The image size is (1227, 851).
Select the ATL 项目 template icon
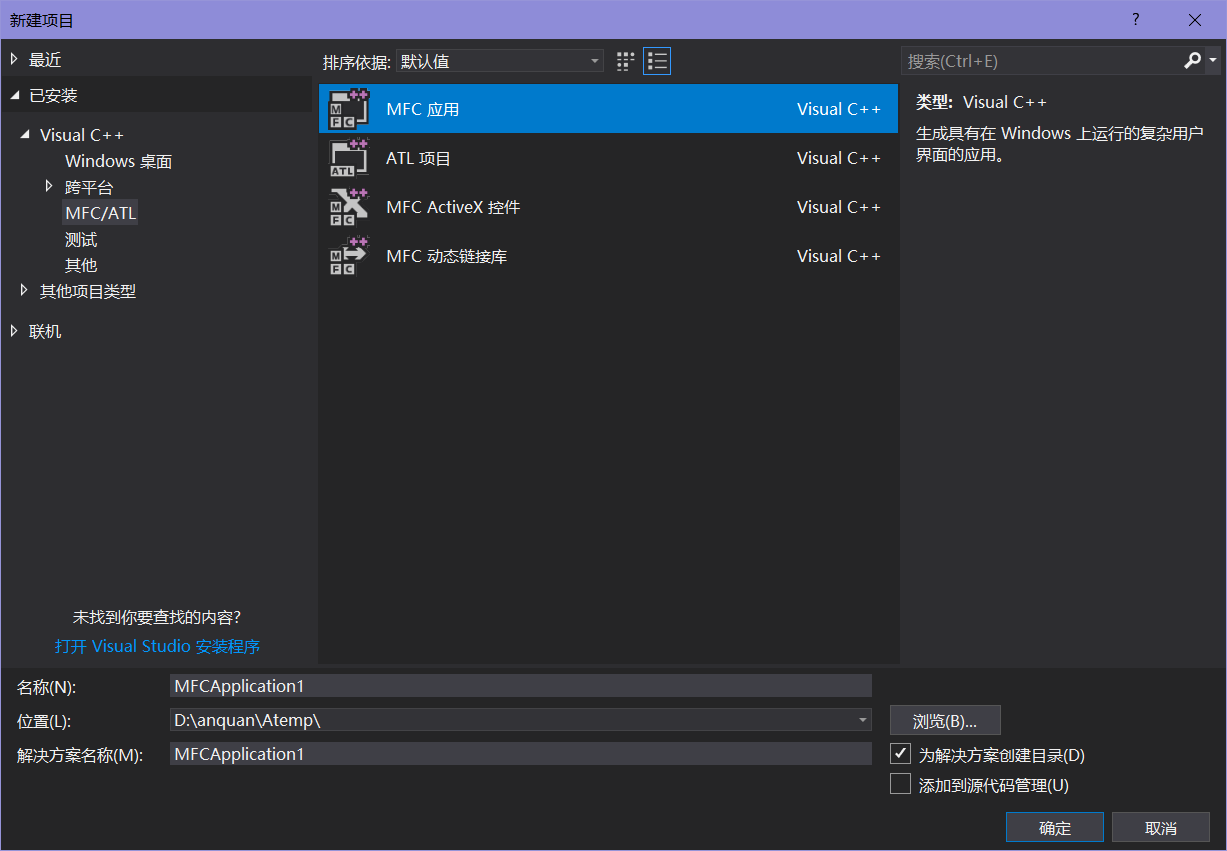pos(349,158)
